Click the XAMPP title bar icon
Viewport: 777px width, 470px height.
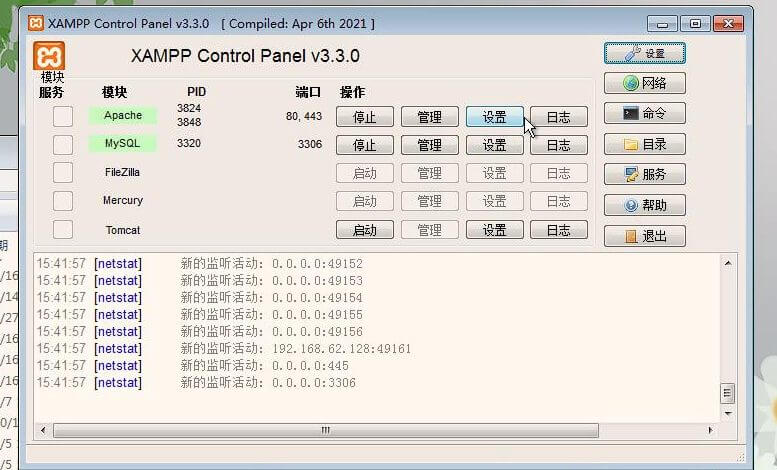[36, 23]
